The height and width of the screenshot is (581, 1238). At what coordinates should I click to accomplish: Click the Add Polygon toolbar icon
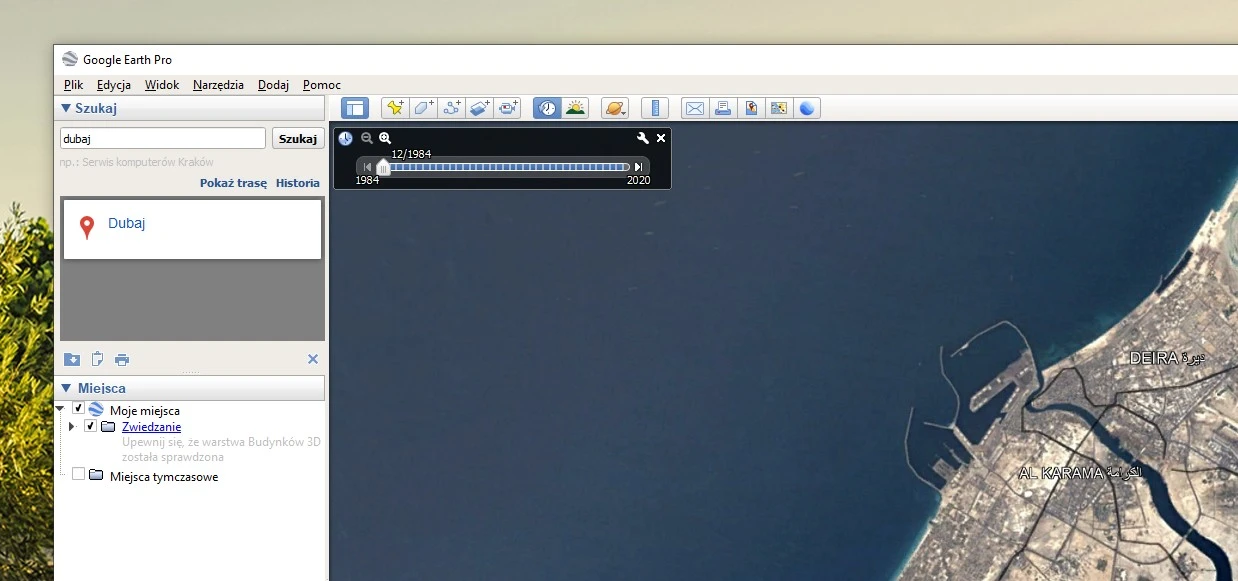tap(424, 108)
